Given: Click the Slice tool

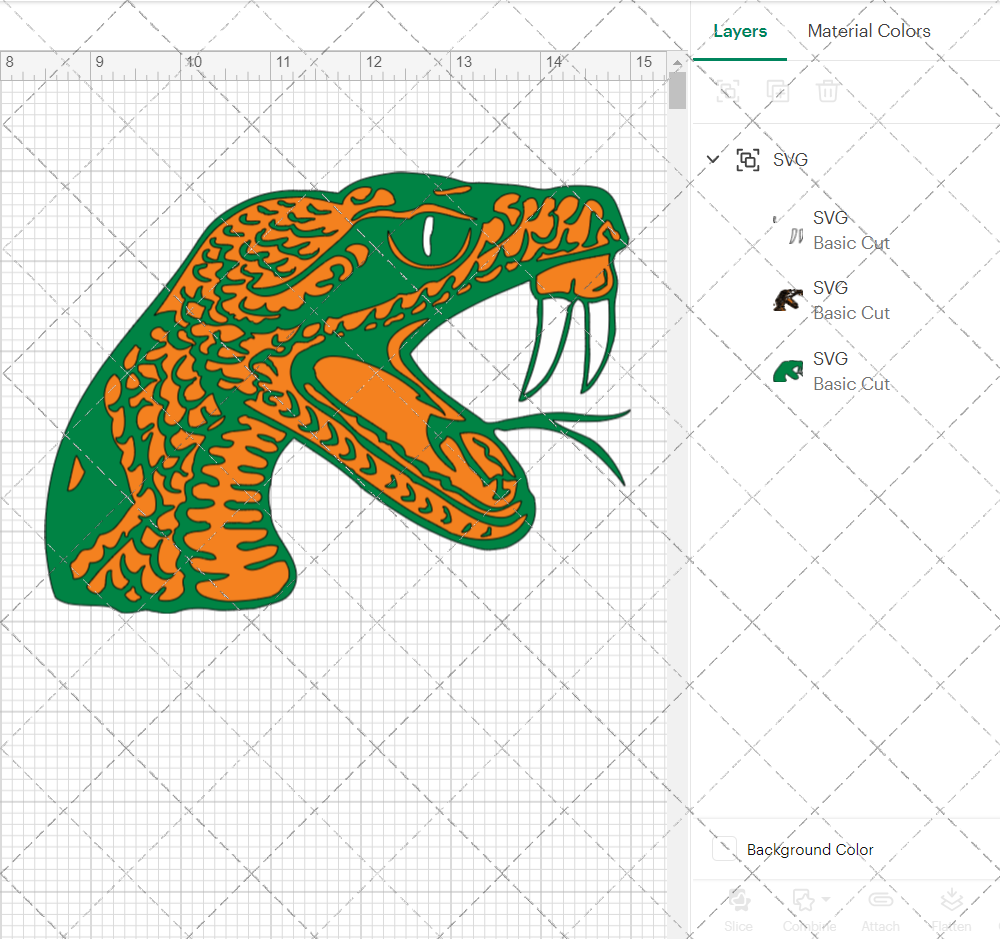Looking at the screenshot, I should [x=739, y=910].
